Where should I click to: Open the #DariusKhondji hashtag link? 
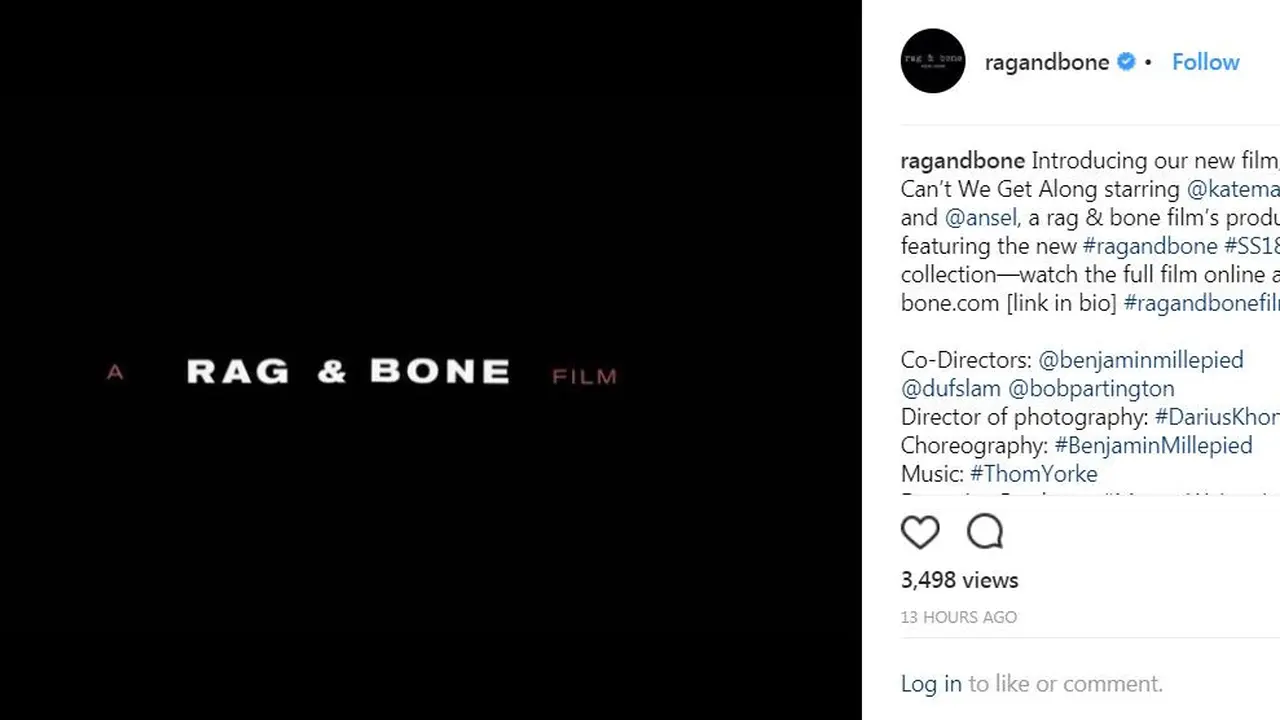(x=1217, y=417)
